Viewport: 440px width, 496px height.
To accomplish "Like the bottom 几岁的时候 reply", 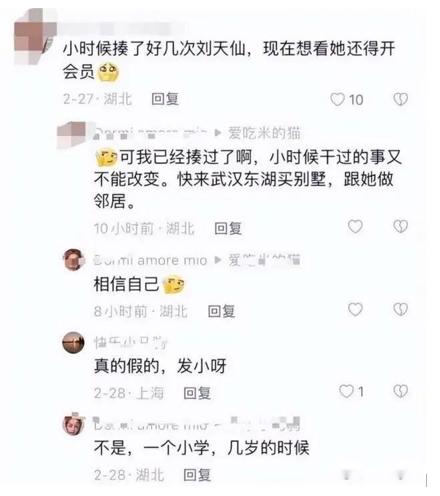I will click(347, 475).
